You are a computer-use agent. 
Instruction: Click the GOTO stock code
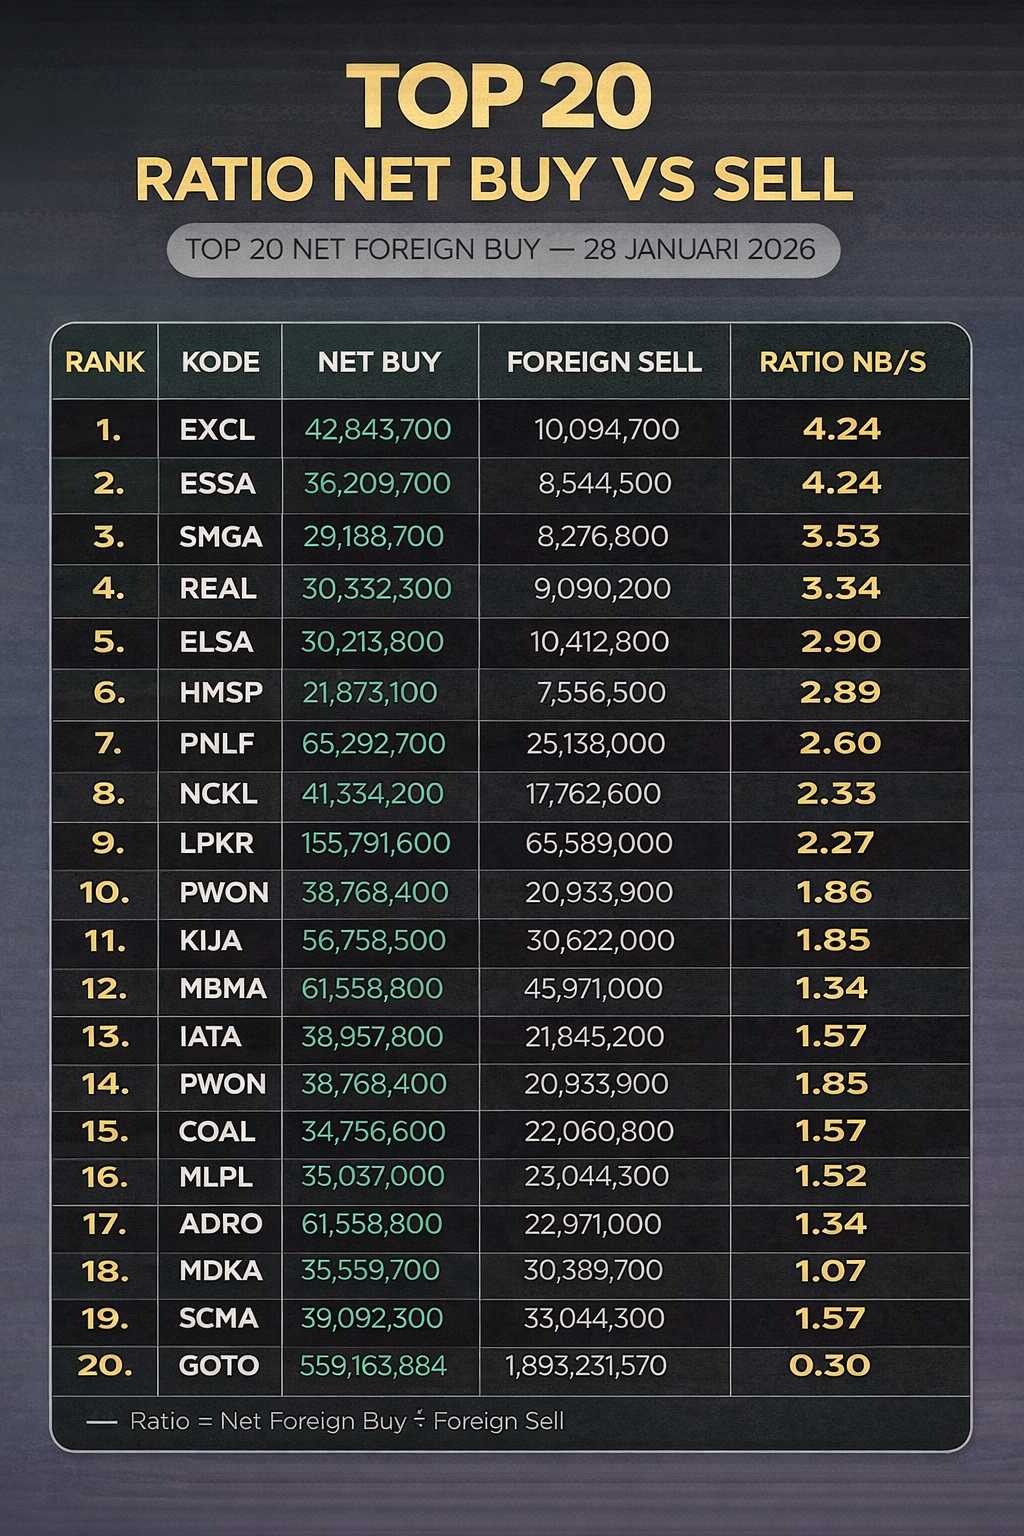point(219,1366)
